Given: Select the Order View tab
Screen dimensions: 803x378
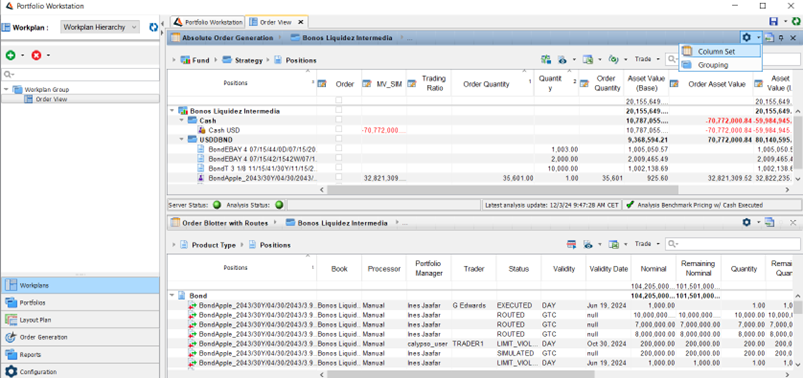Looking at the screenshot, I should coord(277,22).
